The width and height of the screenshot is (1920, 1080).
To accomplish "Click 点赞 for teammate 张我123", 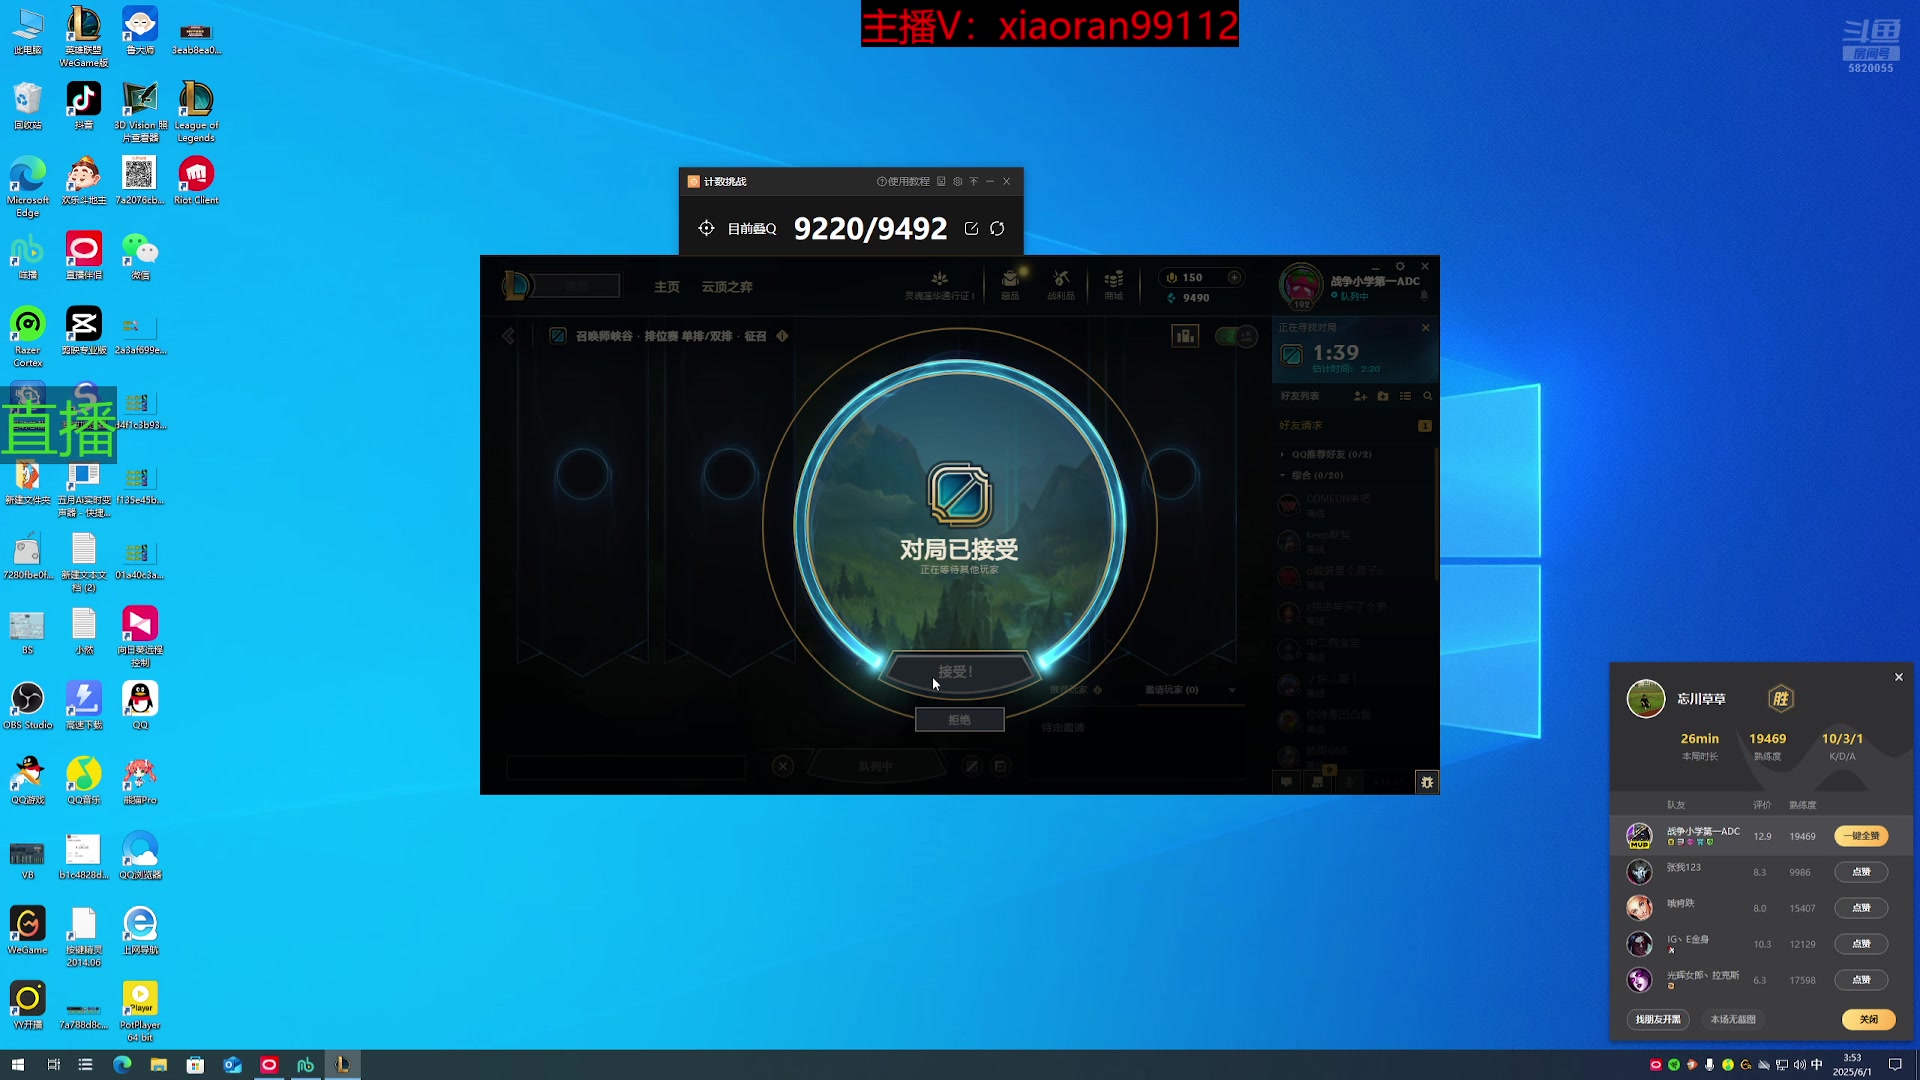I will [x=1861, y=872].
